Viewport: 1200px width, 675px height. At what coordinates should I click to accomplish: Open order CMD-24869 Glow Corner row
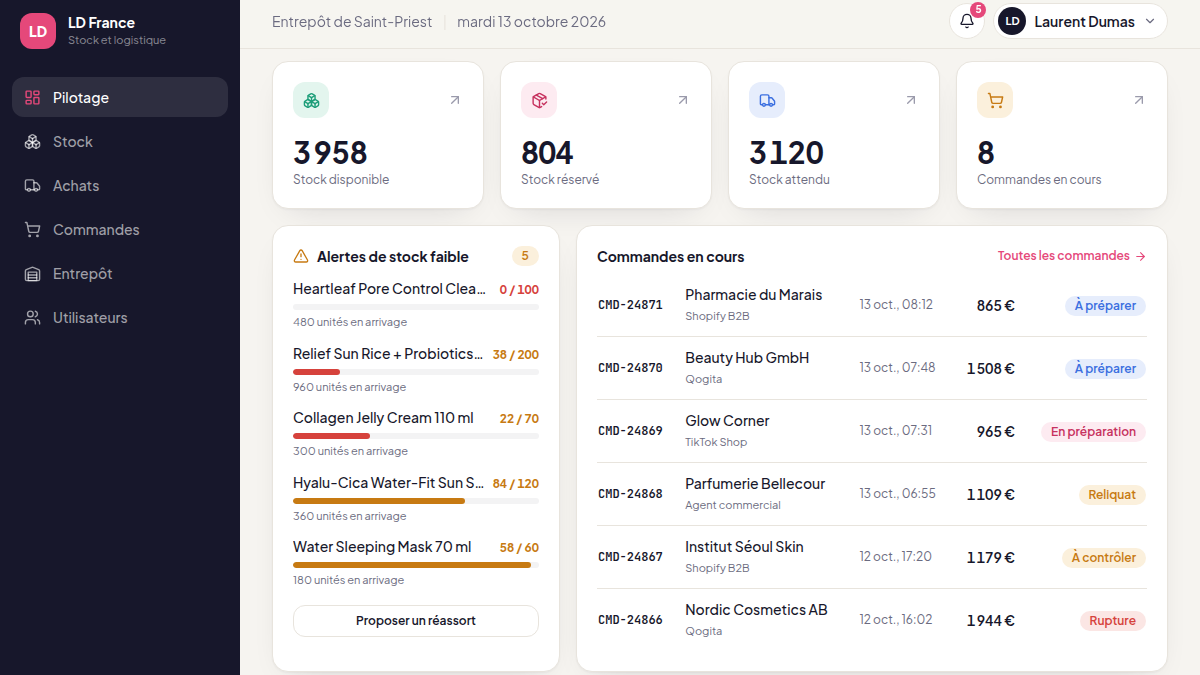(872, 431)
